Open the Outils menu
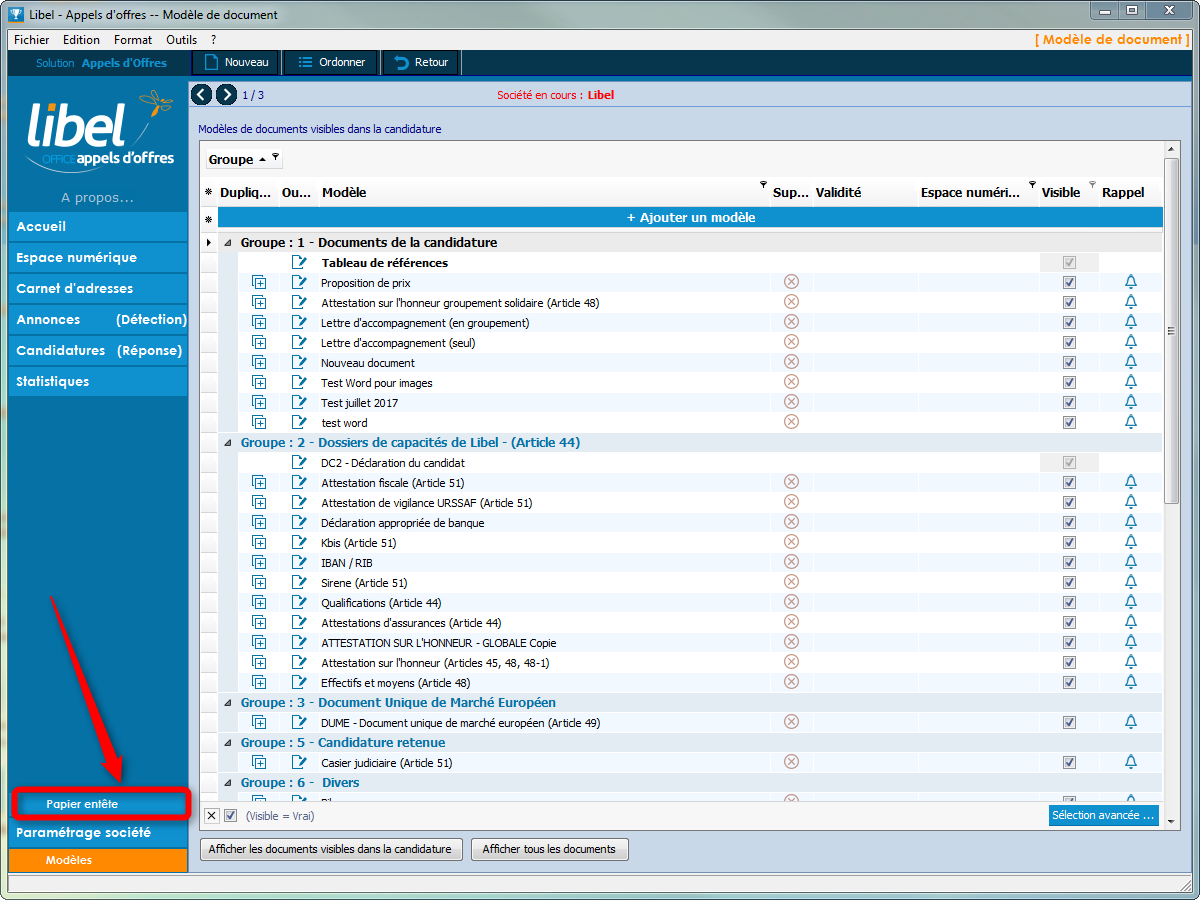 182,40
